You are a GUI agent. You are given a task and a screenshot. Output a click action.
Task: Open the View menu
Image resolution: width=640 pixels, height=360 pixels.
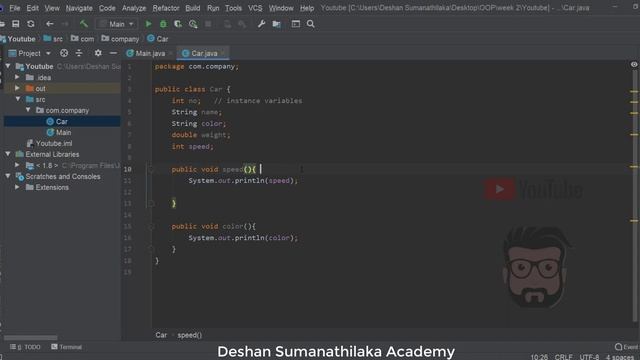(52, 8)
